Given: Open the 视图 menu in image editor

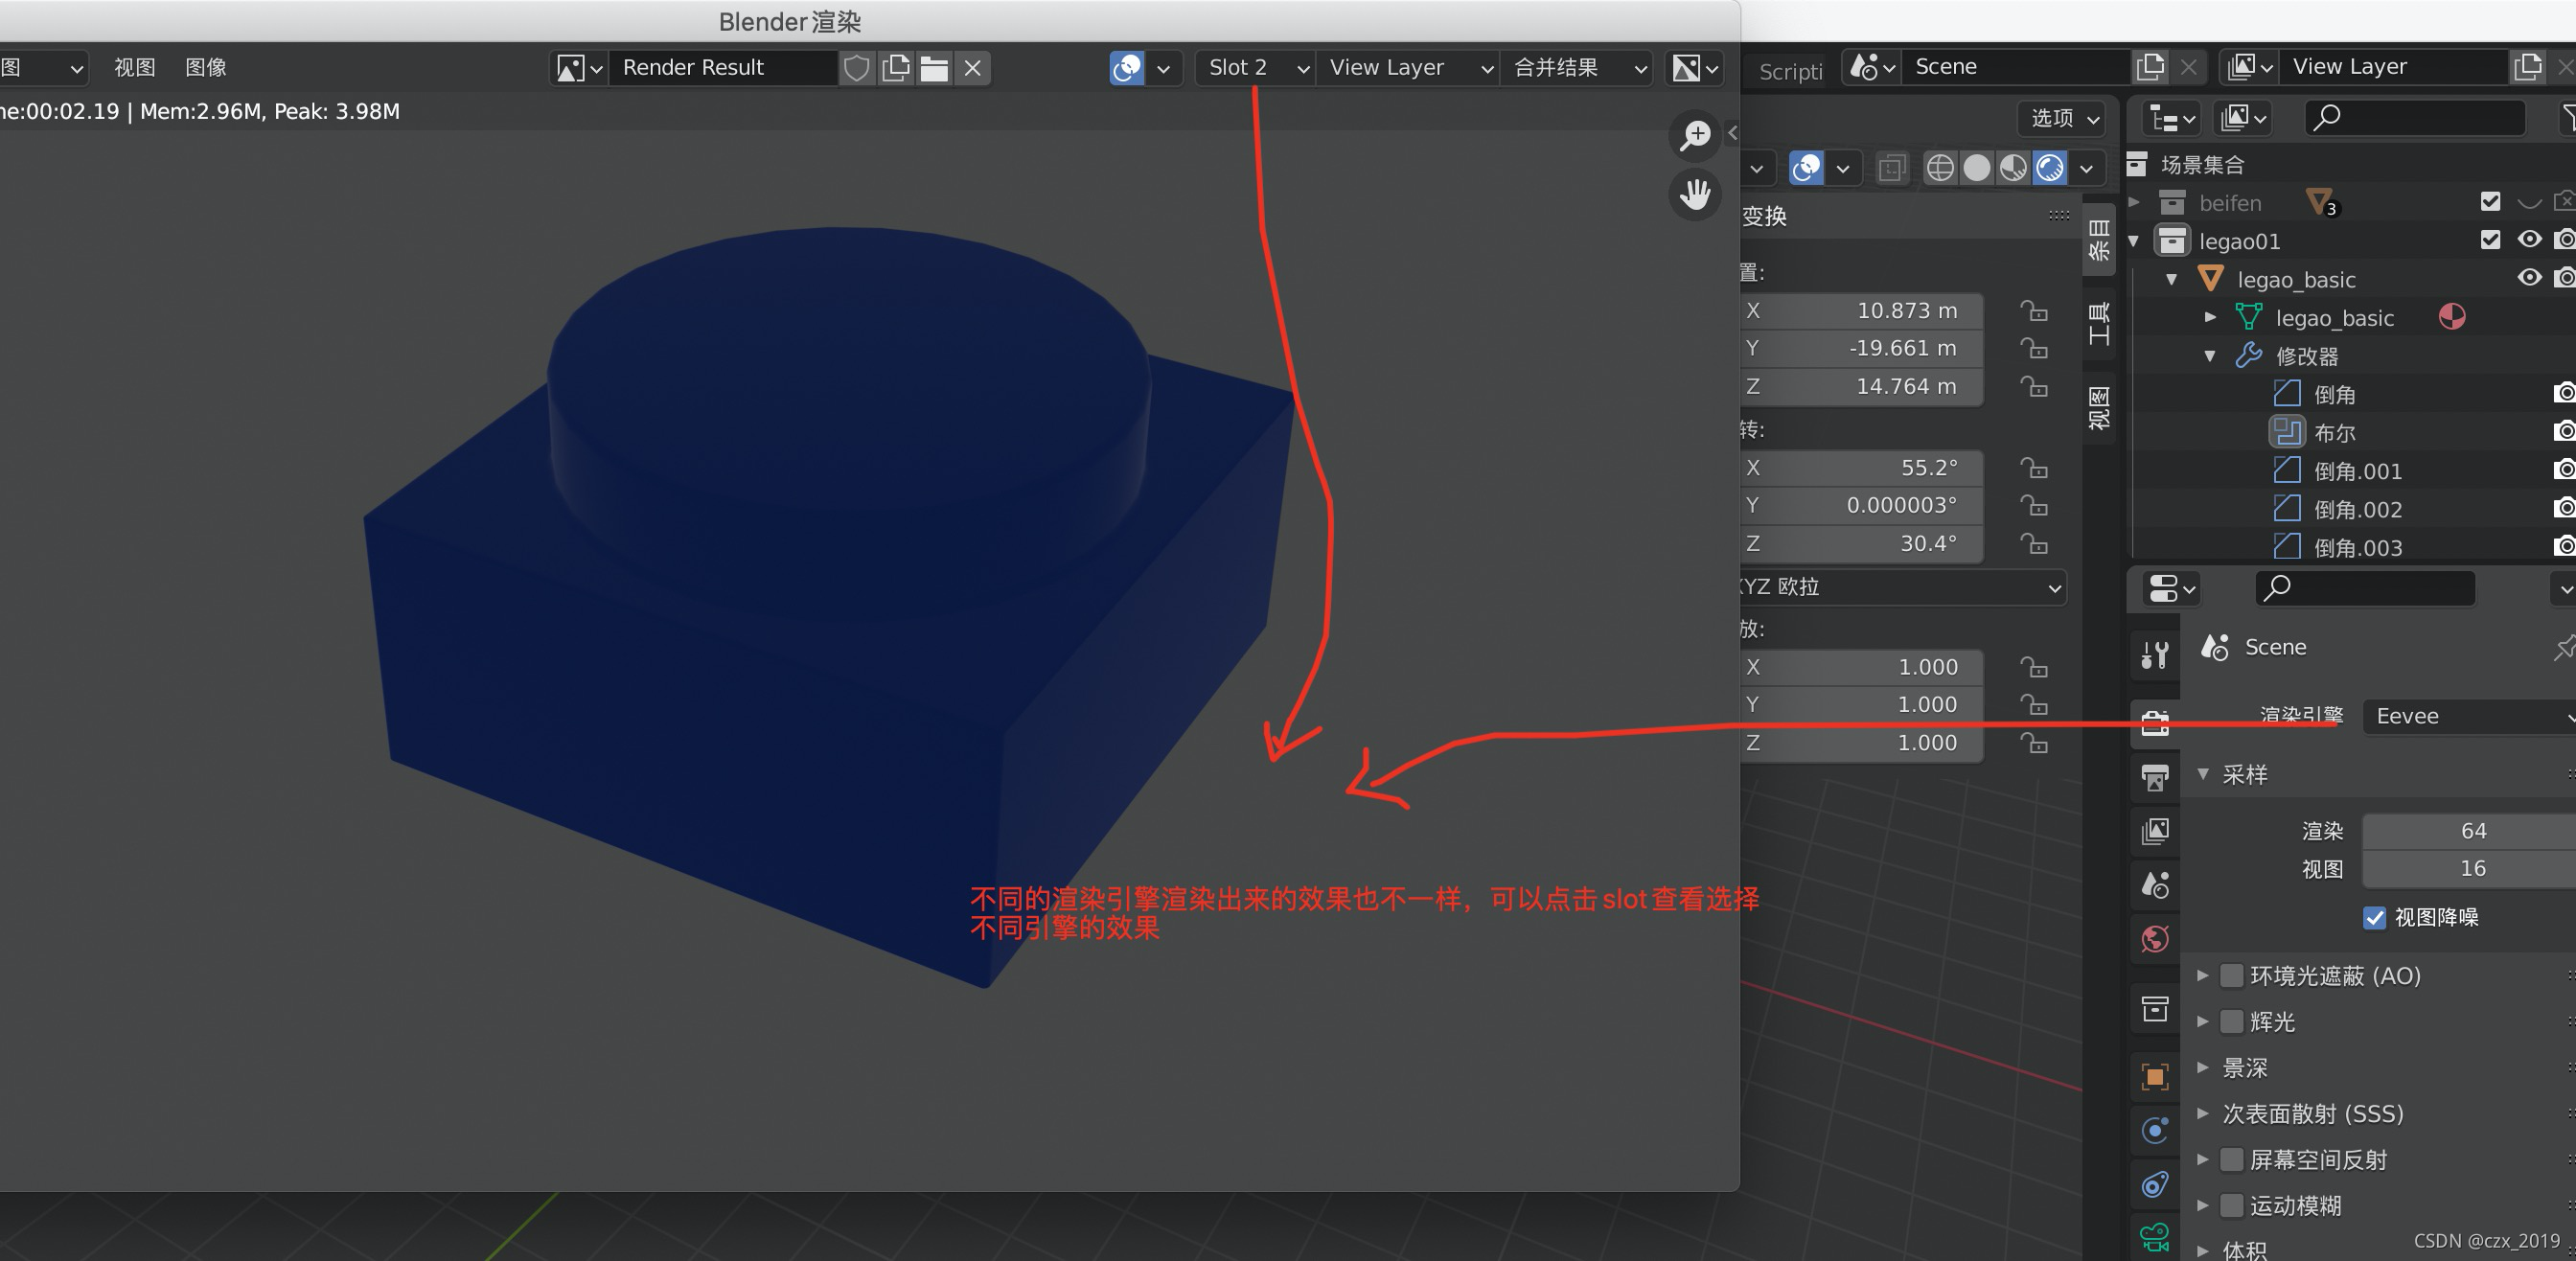Looking at the screenshot, I should pyautogui.click(x=134, y=68).
